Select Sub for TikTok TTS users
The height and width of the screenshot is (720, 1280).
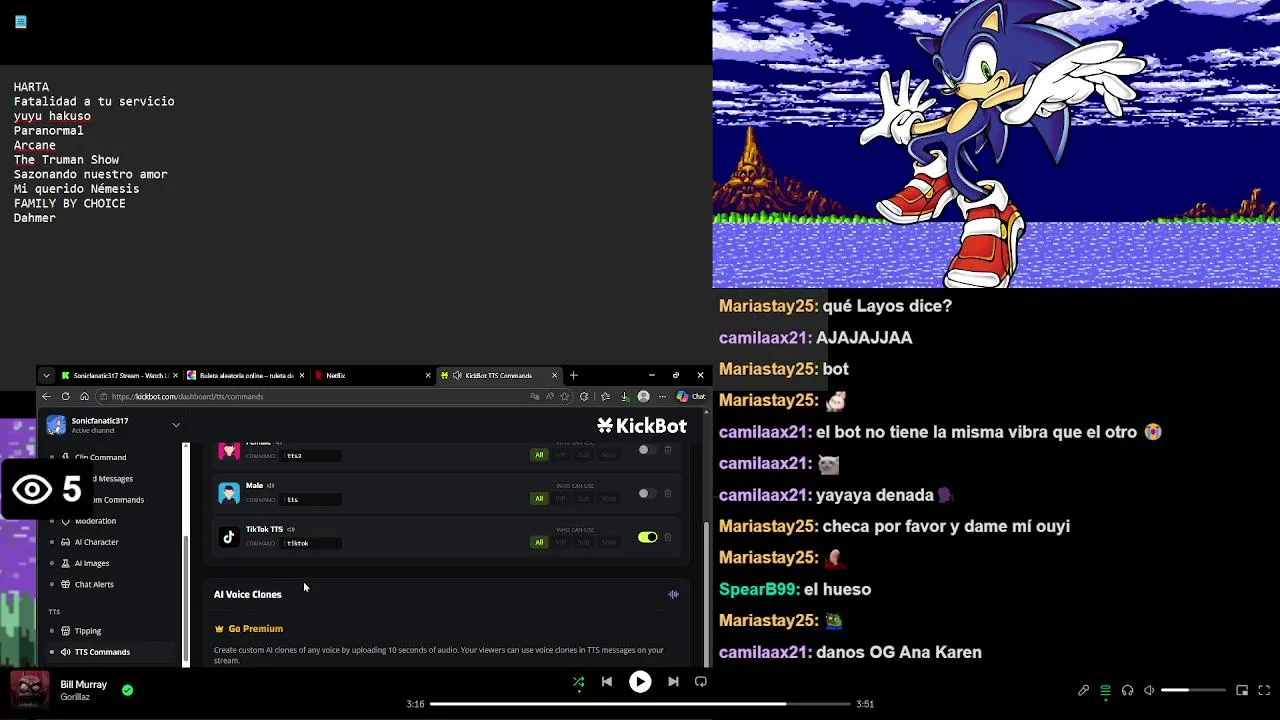click(x=583, y=542)
